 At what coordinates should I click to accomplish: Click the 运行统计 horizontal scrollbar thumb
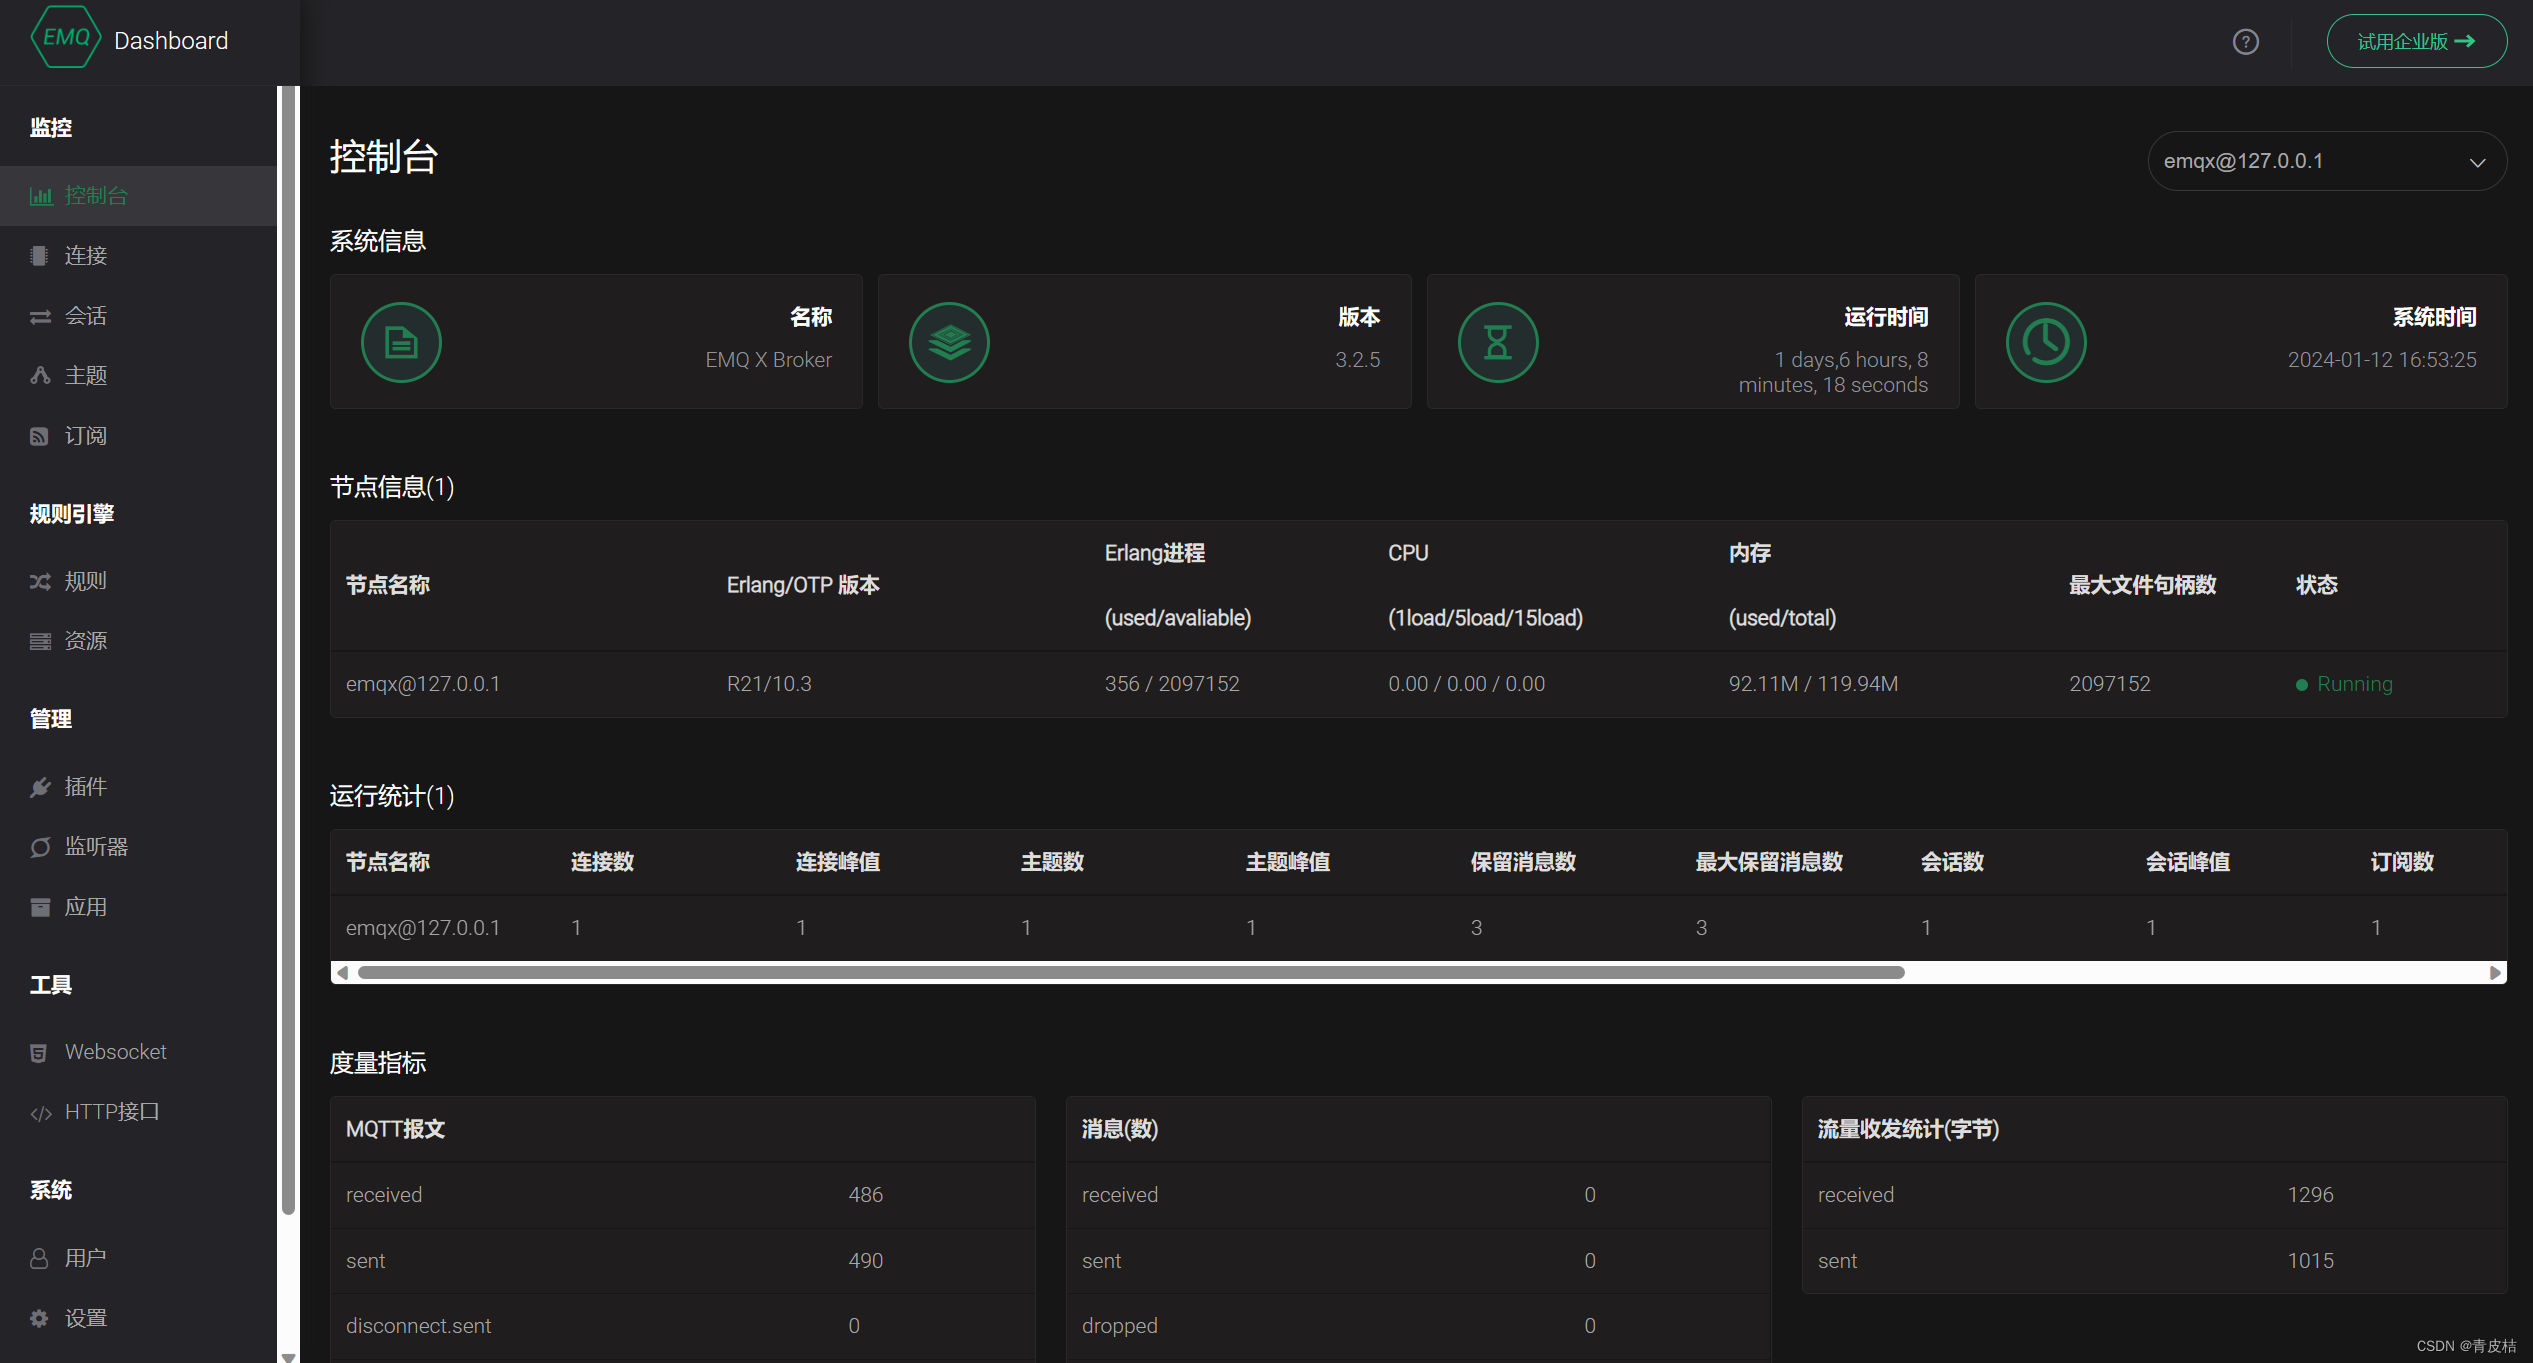1131,972
